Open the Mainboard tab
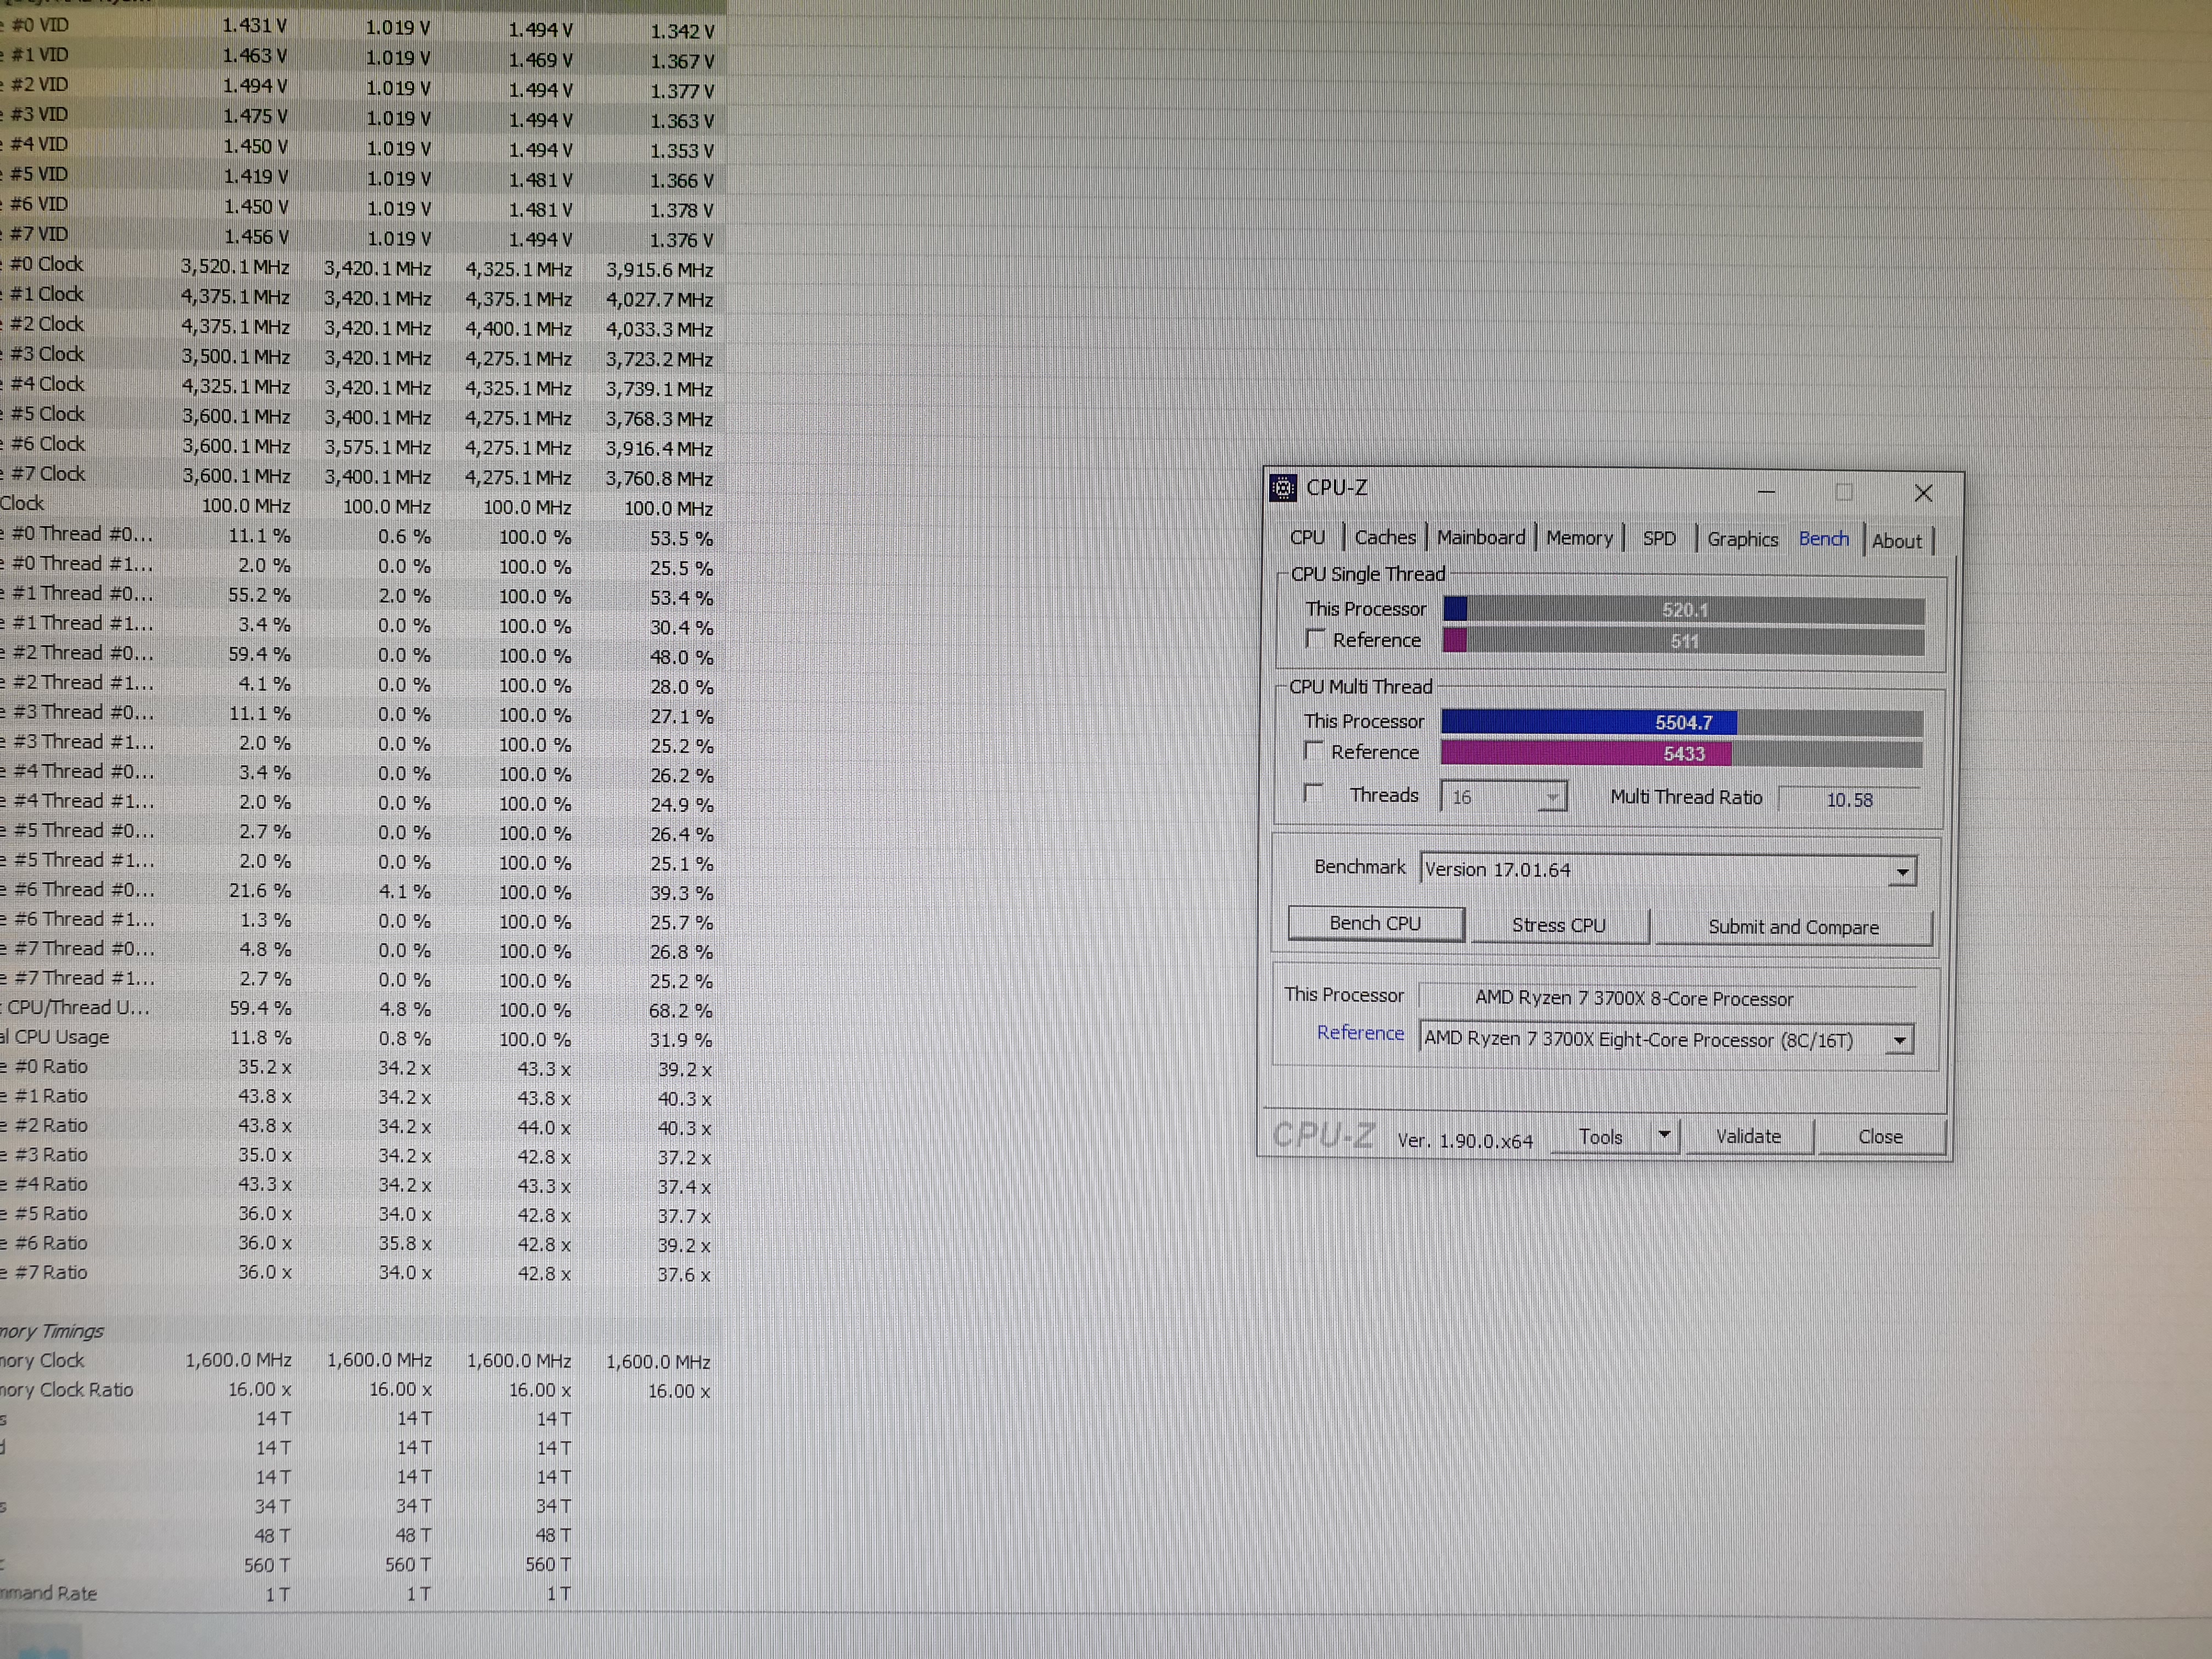This screenshot has width=2212, height=1659. (1480, 538)
